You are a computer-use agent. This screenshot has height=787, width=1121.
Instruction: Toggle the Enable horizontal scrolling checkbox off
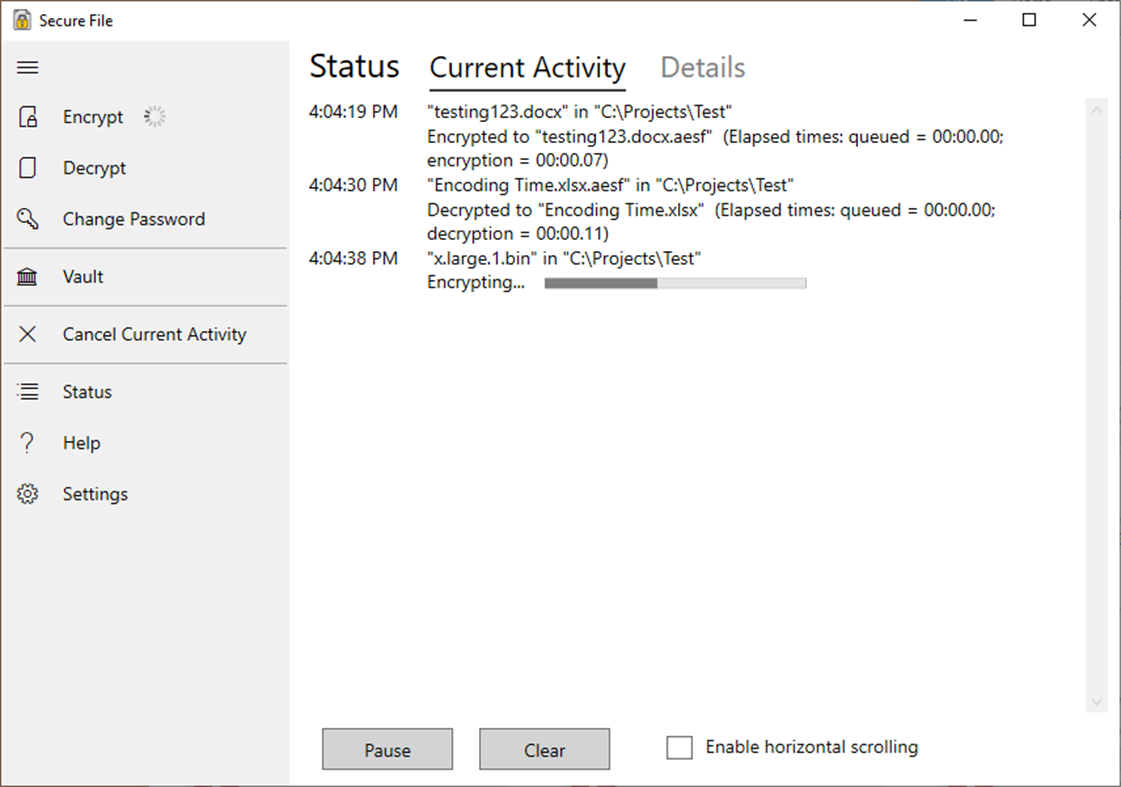coord(679,747)
